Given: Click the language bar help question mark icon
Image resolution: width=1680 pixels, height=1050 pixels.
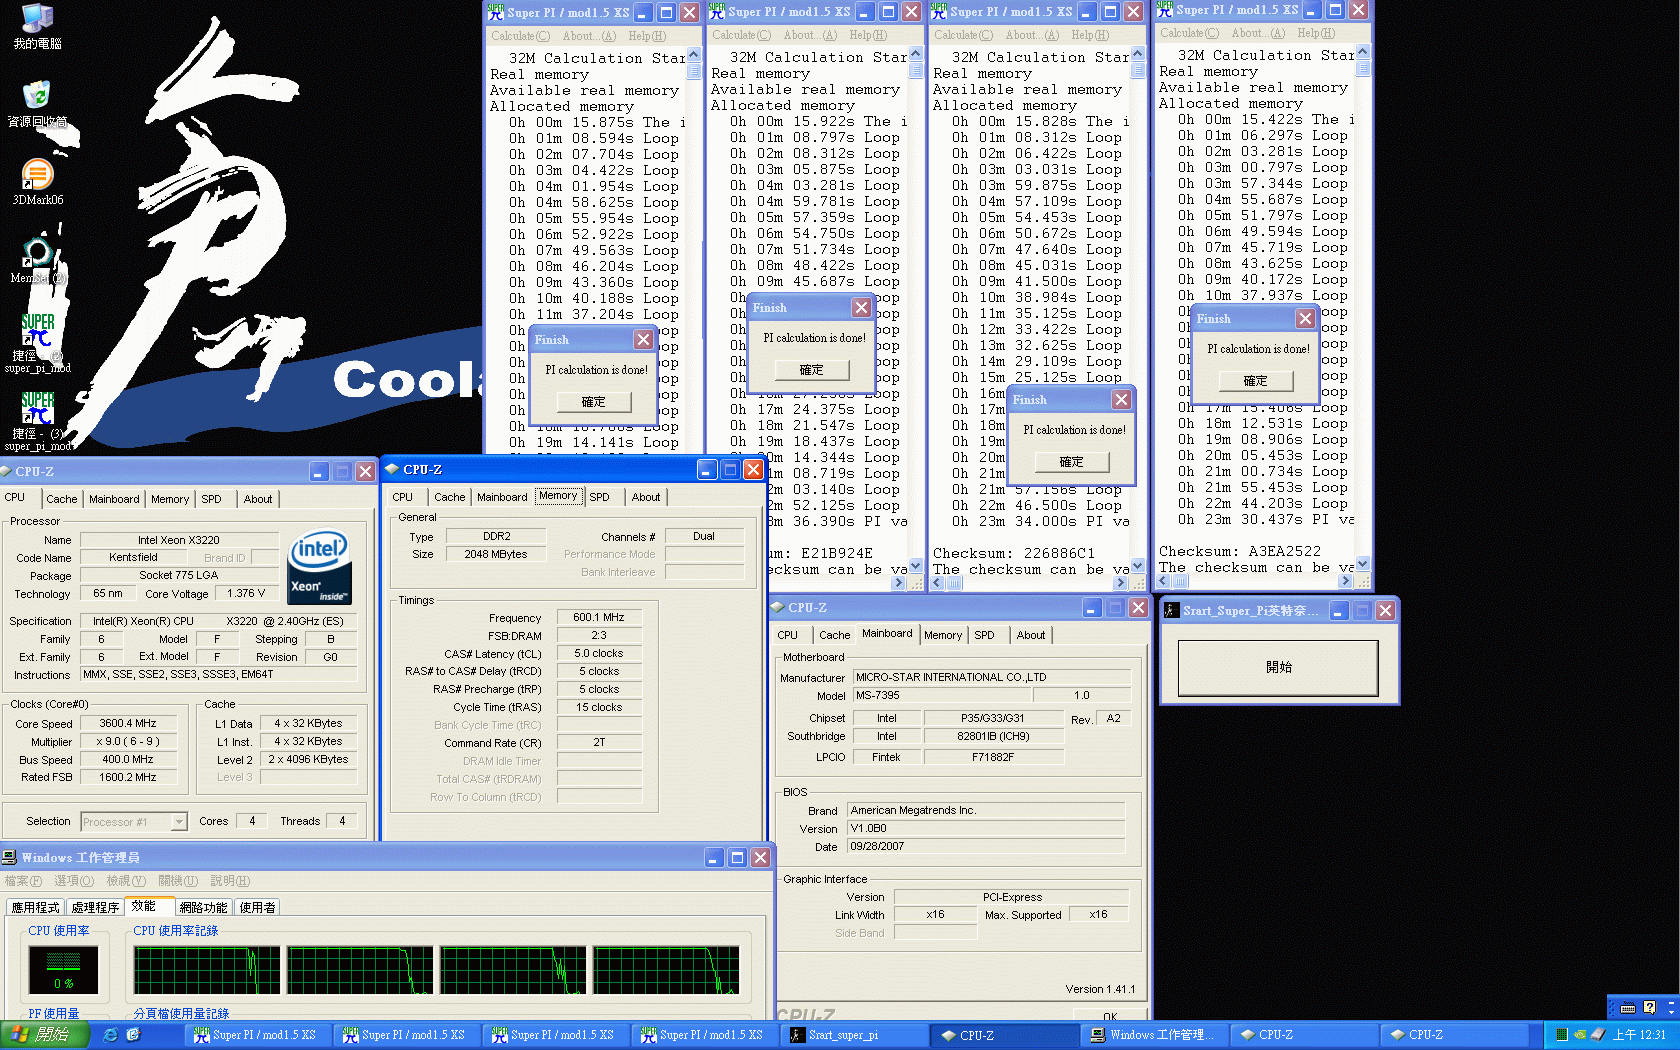Looking at the screenshot, I should [1650, 1008].
